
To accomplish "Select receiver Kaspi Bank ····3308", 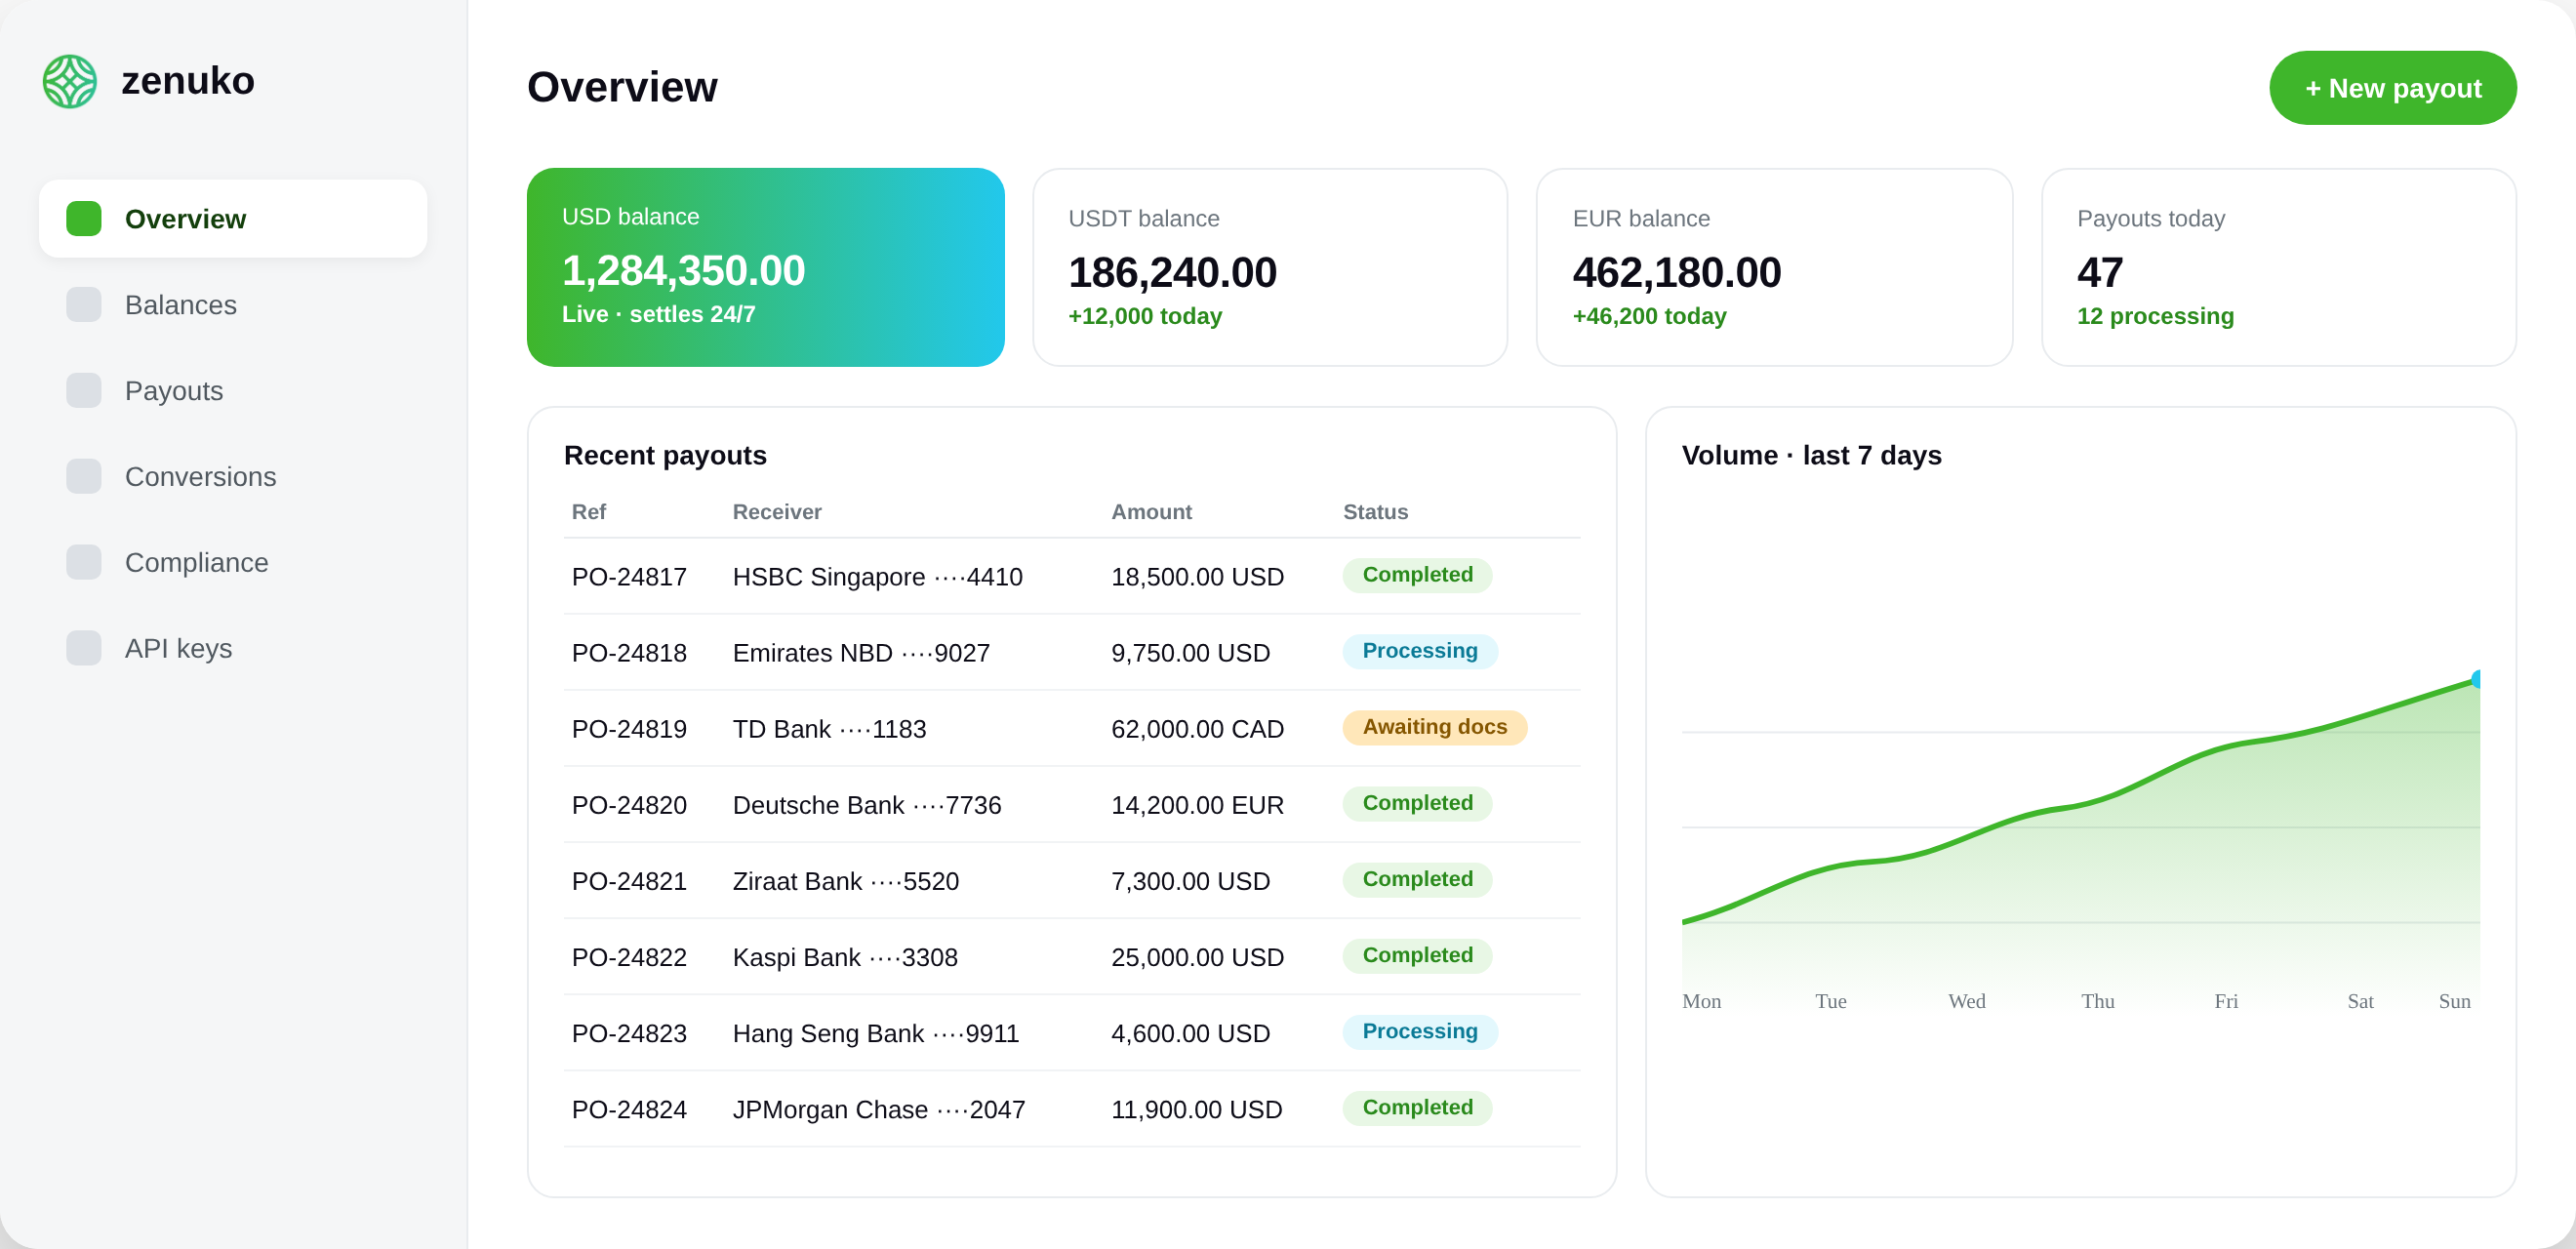I will [845, 957].
